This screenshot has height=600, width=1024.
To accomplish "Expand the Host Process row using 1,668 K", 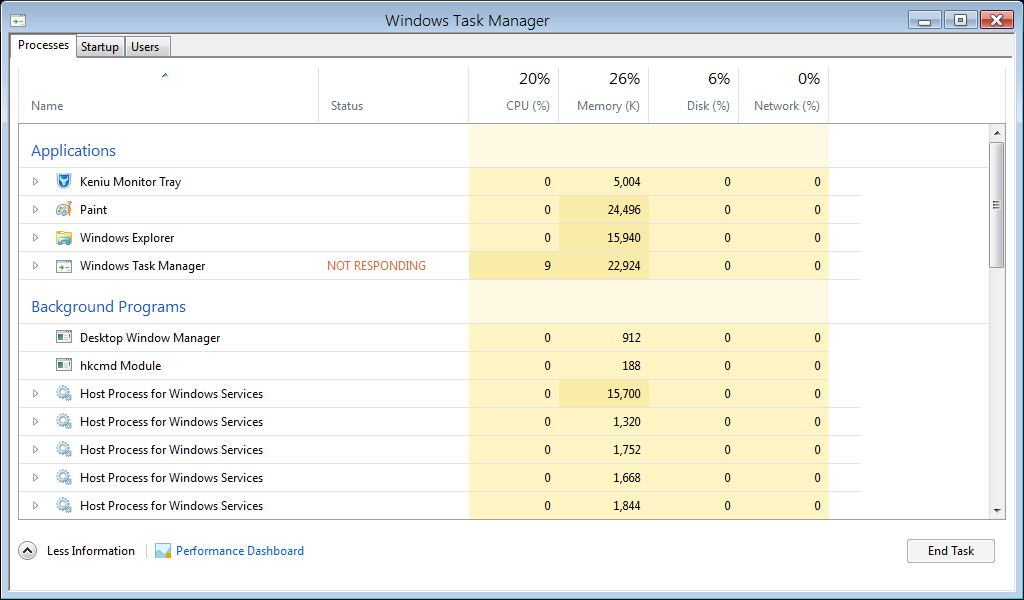I will tap(35, 478).
